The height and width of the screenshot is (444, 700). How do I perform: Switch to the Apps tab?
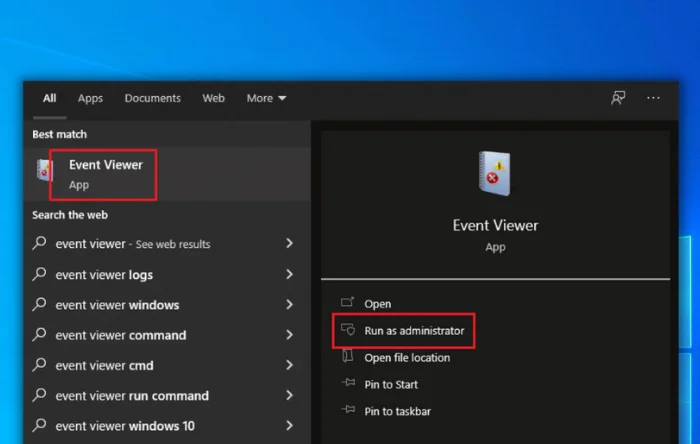pyautogui.click(x=90, y=98)
